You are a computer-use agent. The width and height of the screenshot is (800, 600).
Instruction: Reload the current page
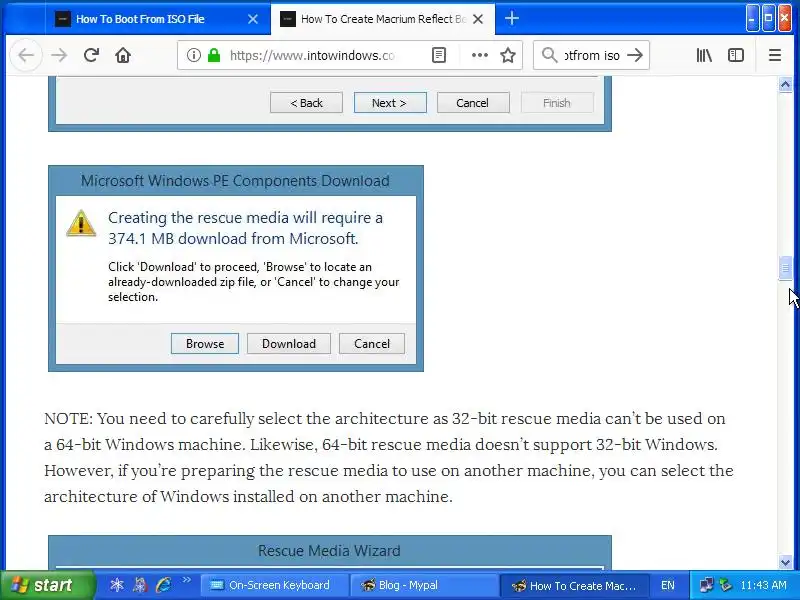click(91, 55)
